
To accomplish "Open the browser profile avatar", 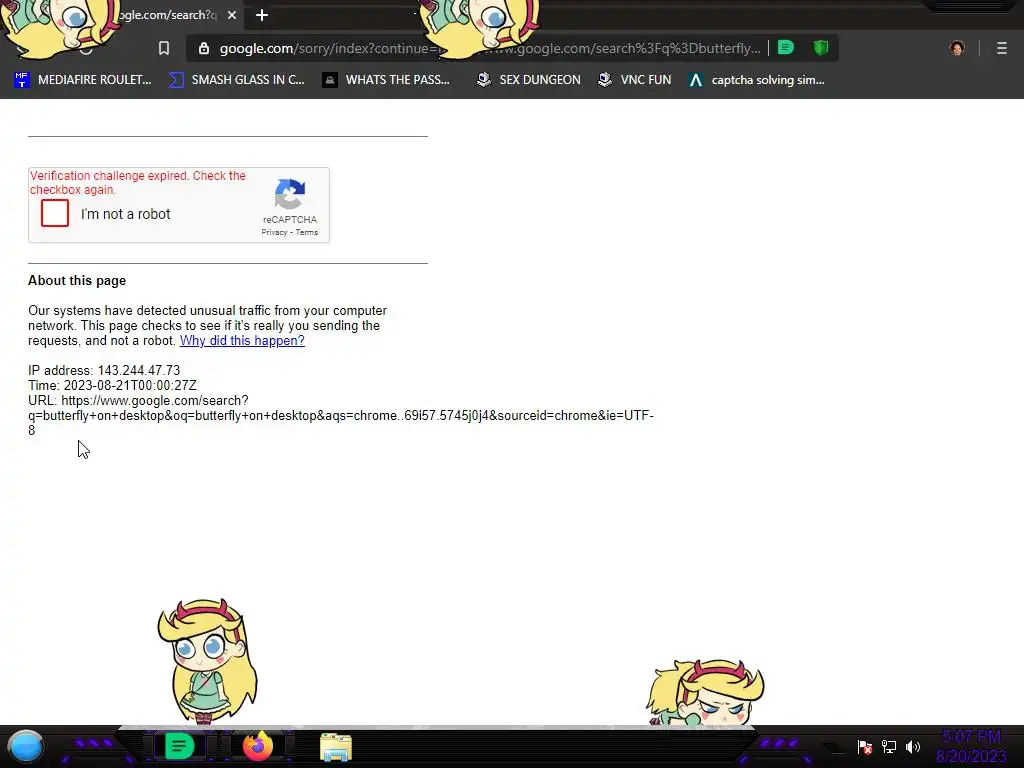I will 957,48.
